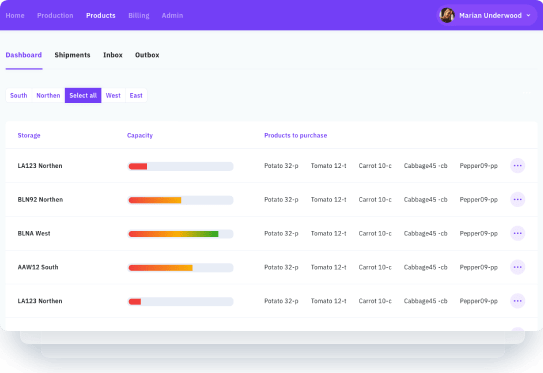This screenshot has height=373, width=543.
Task: Expand the user menu chevron beside Marian Underwood
Action: click(x=528, y=15)
